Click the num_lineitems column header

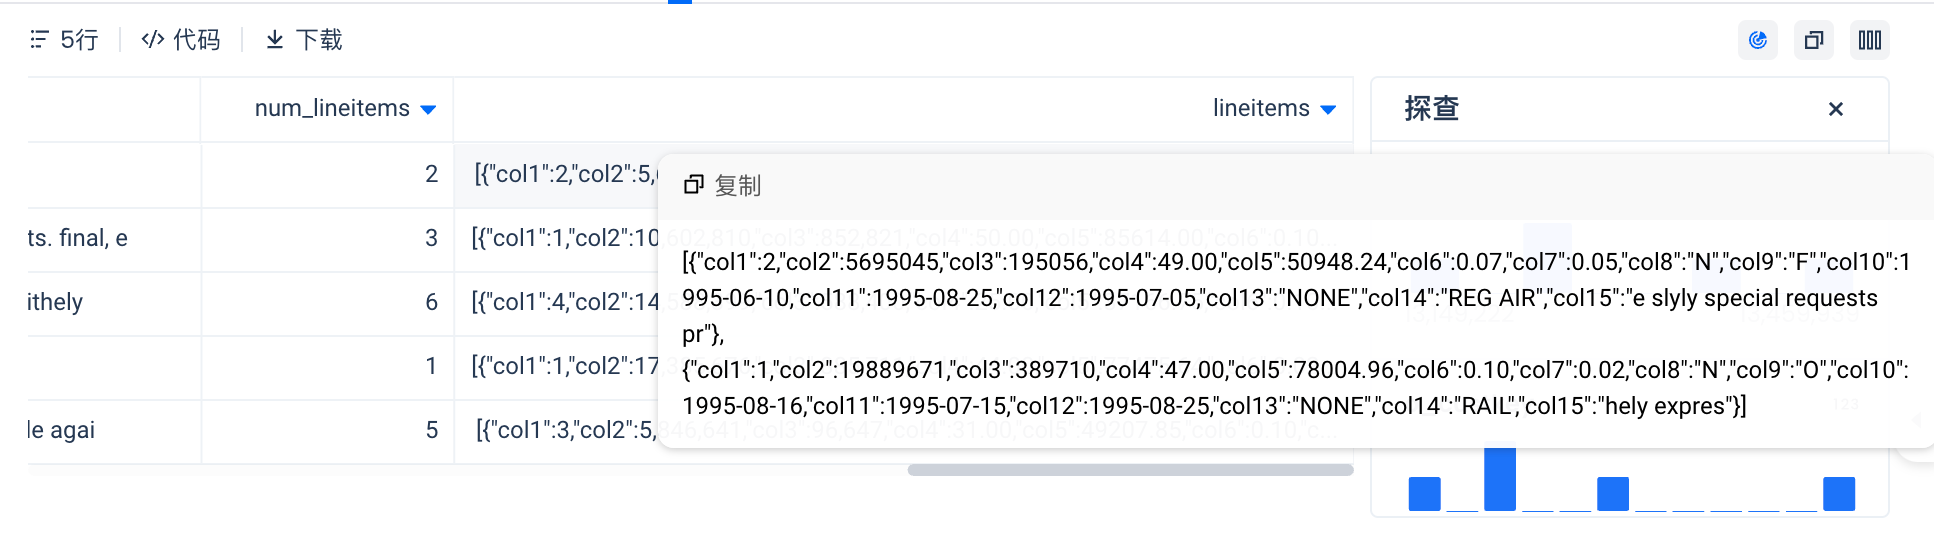(x=332, y=109)
